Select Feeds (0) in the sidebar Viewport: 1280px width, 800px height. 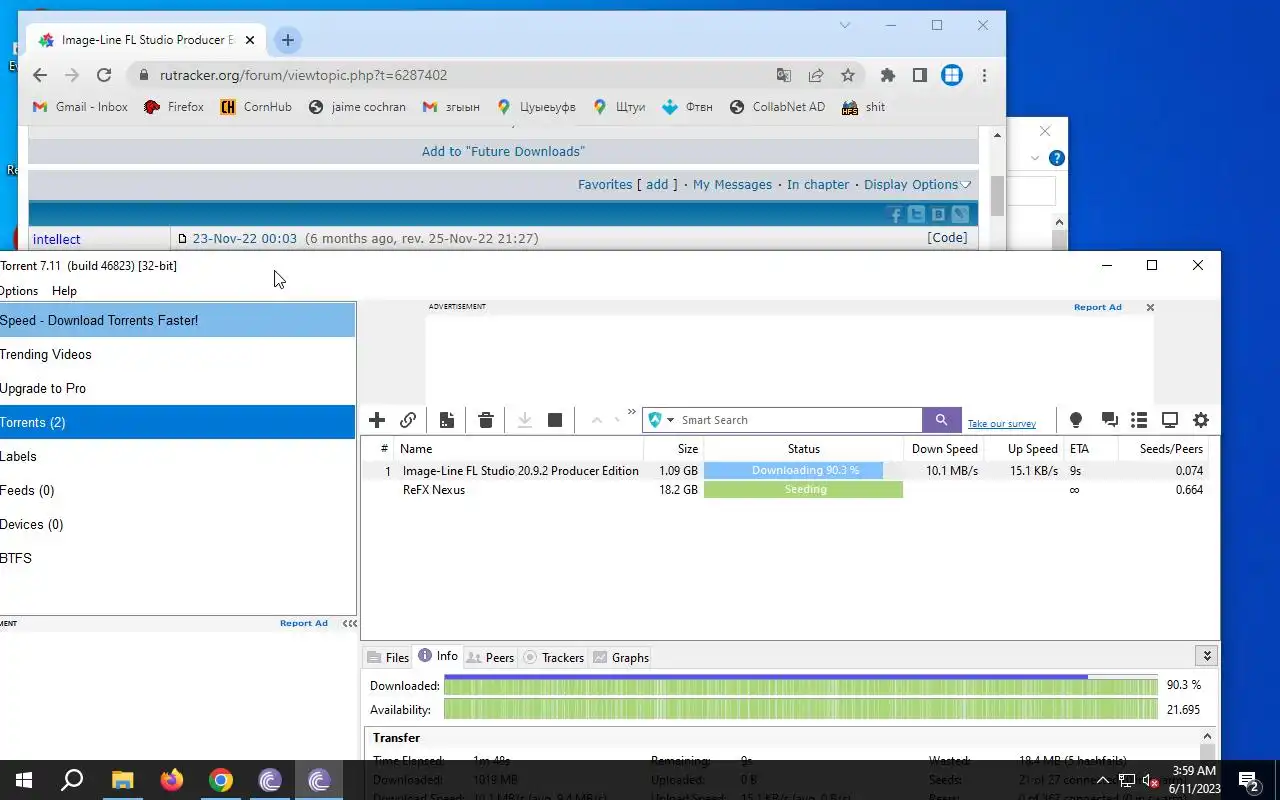pyautogui.click(x=177, y=490)
